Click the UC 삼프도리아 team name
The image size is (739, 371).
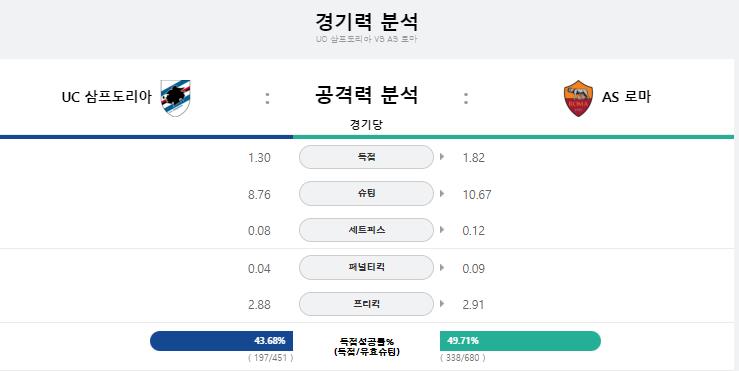tap(107, 97)
